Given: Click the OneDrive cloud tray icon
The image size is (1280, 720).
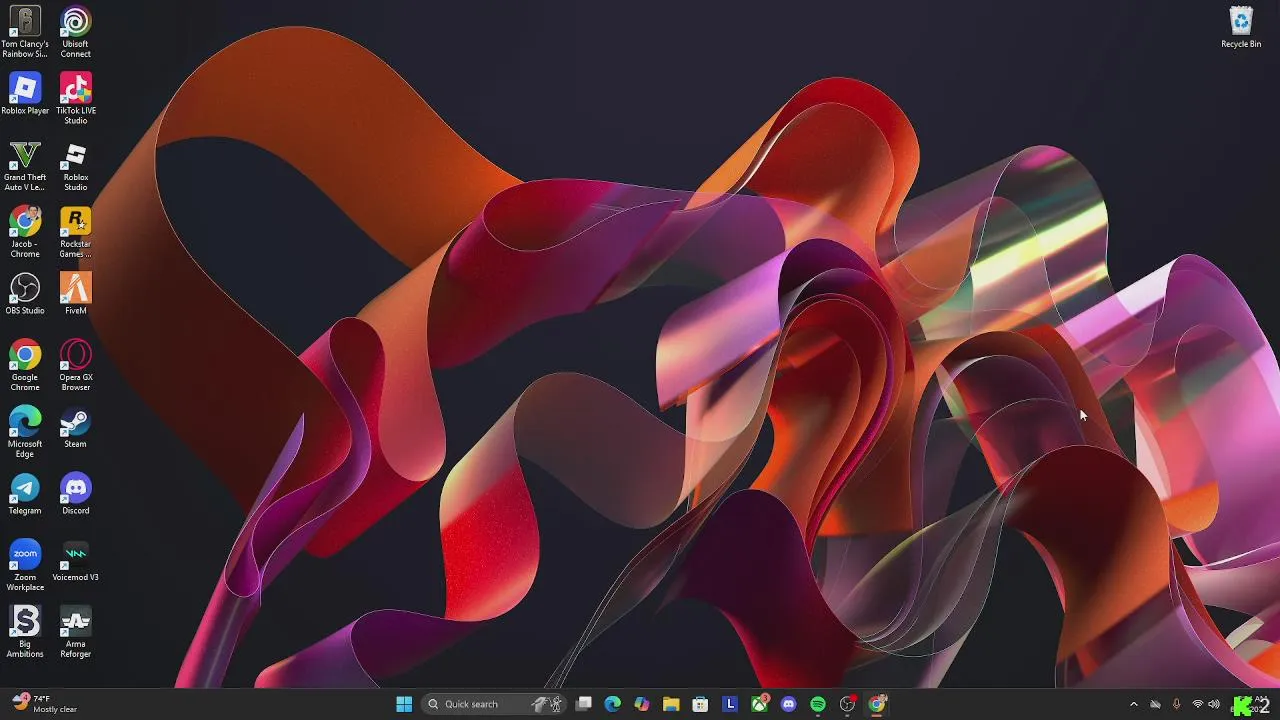Looking at the screenshot, I should tap(1155, 704).
